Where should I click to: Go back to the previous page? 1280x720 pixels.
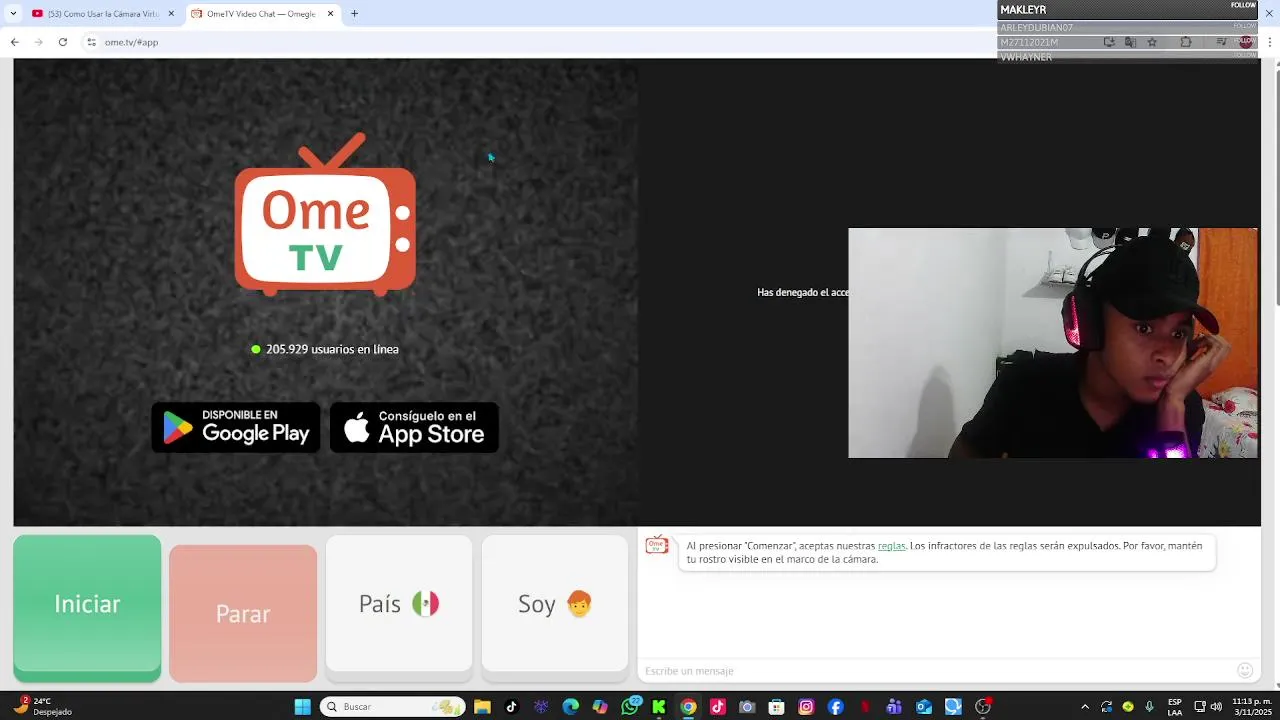[14, 42]
